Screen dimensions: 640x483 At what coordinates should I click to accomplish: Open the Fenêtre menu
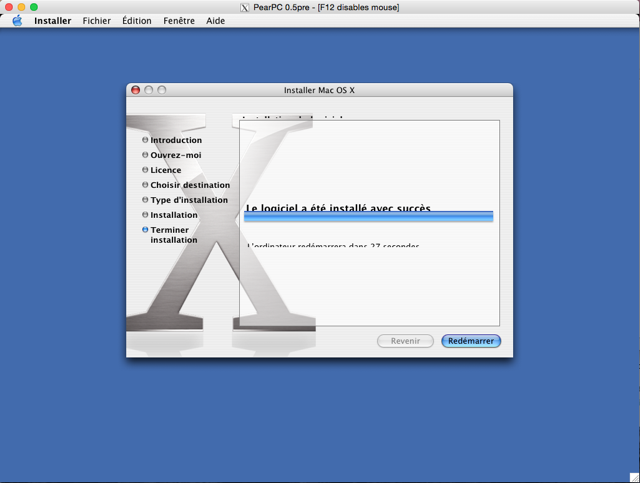pyautogui.click(x=179, y=20)
